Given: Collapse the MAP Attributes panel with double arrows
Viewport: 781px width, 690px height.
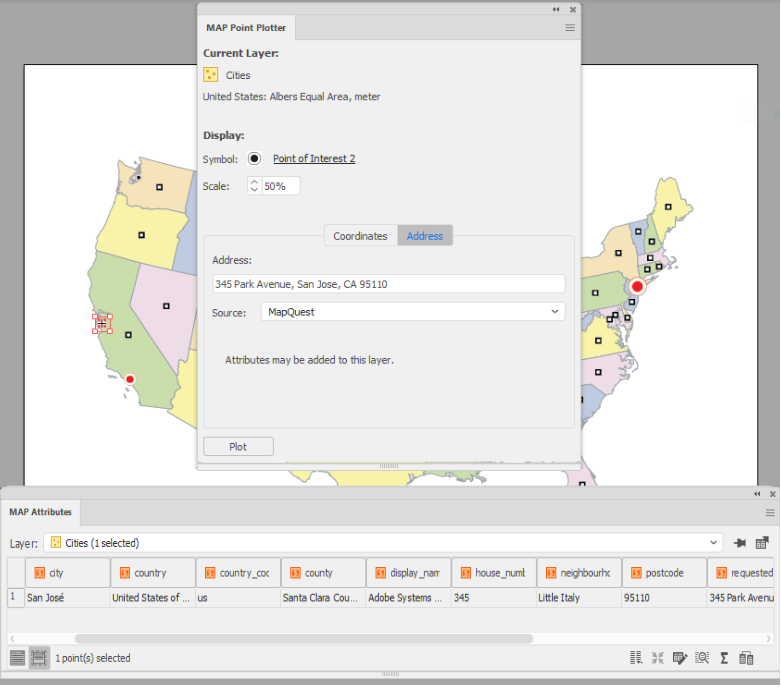Looking at the screenshot, I should coord(757,494).
